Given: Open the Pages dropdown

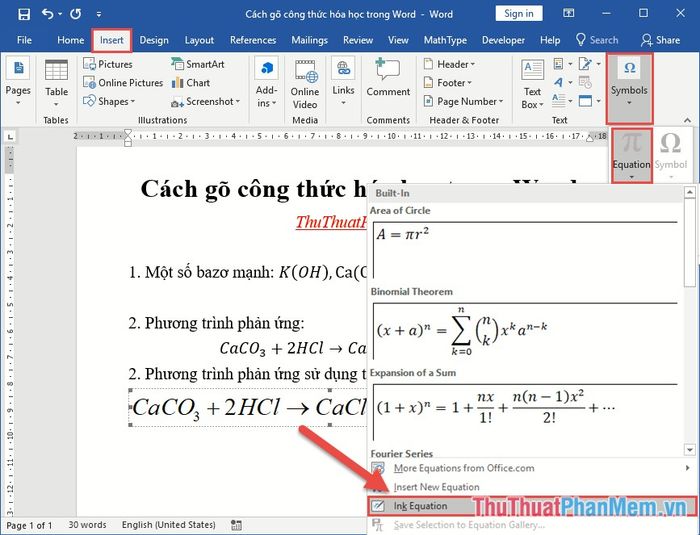Looking at the screenshot, I should coord(18,83).
